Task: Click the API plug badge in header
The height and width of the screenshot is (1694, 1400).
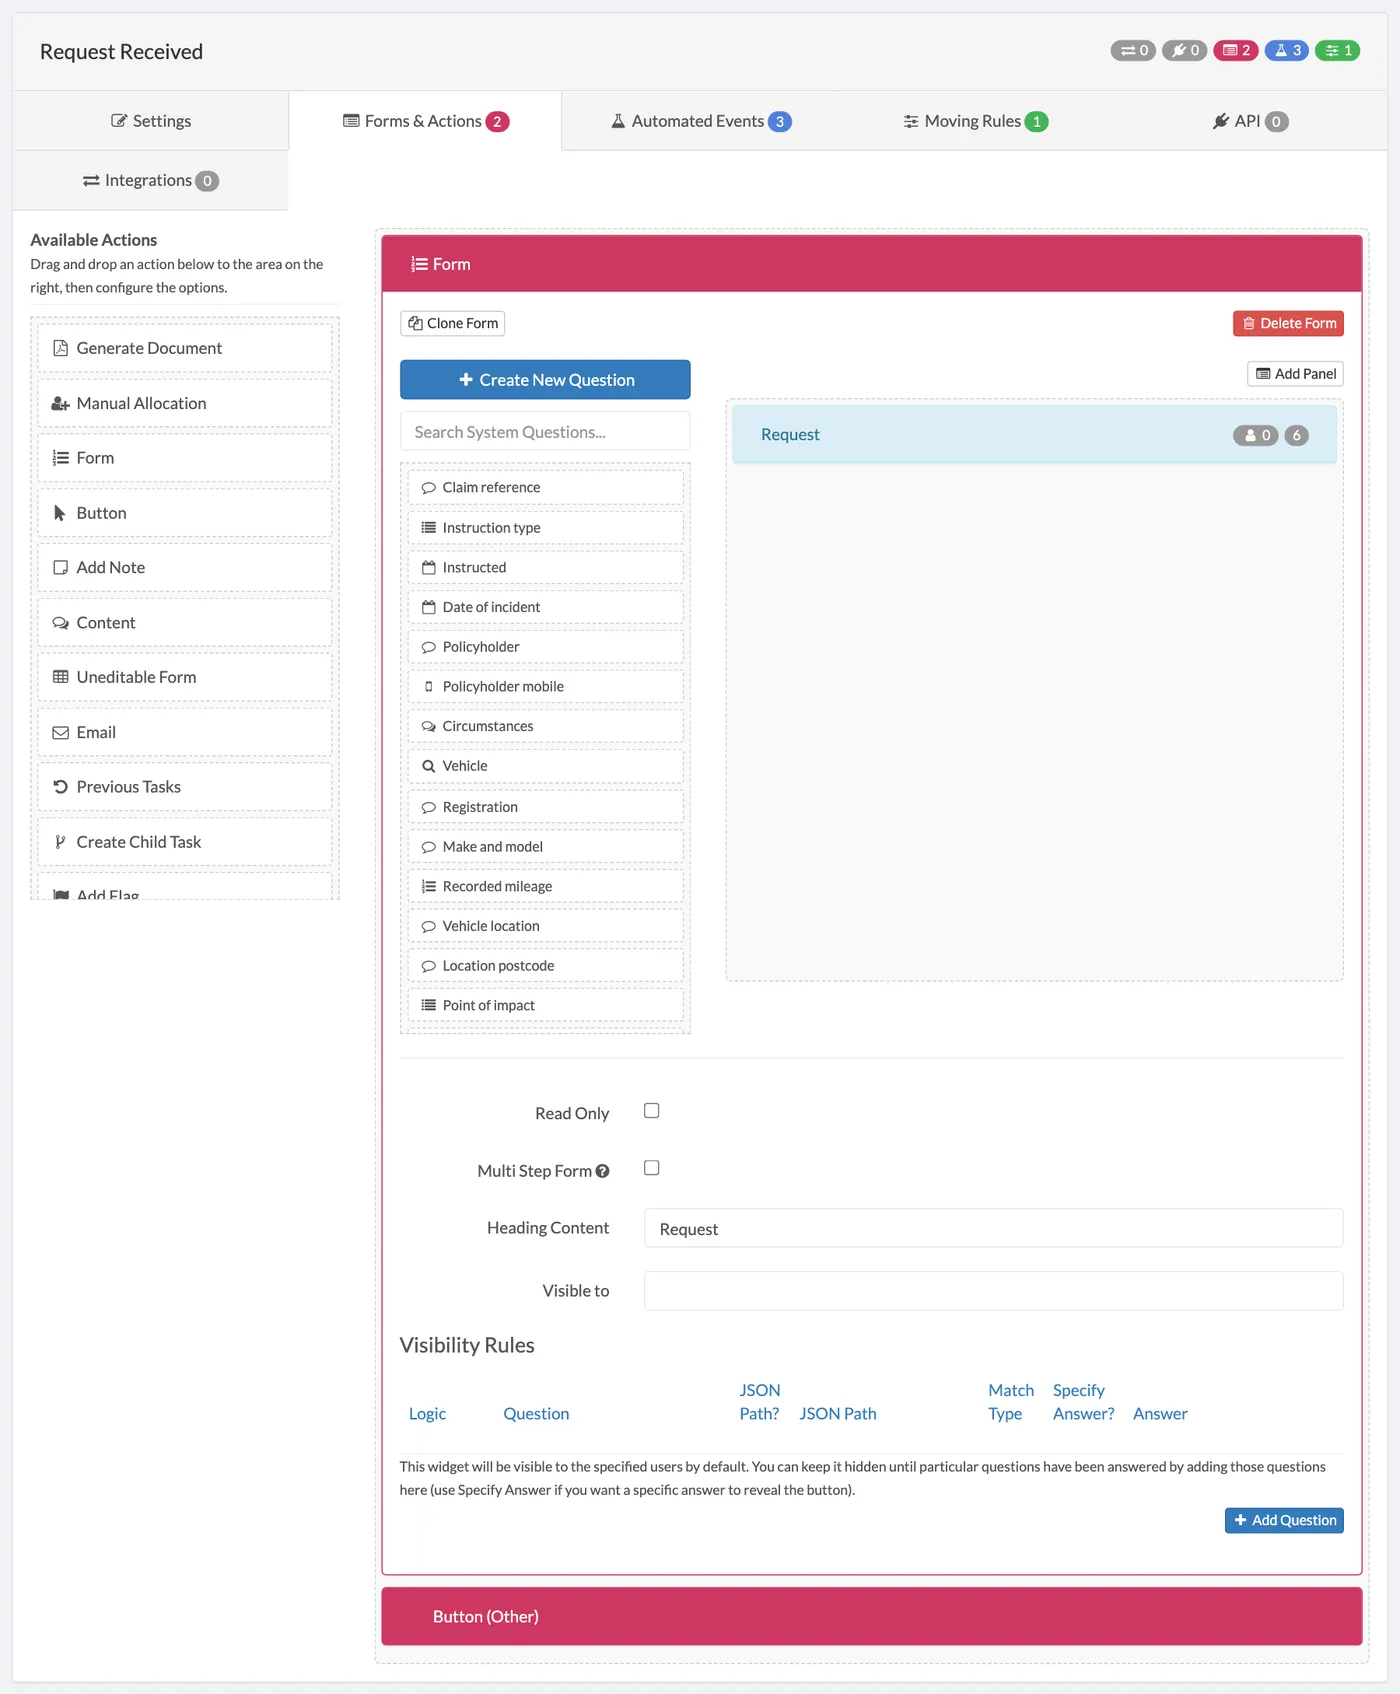Action: [1184, 50]
